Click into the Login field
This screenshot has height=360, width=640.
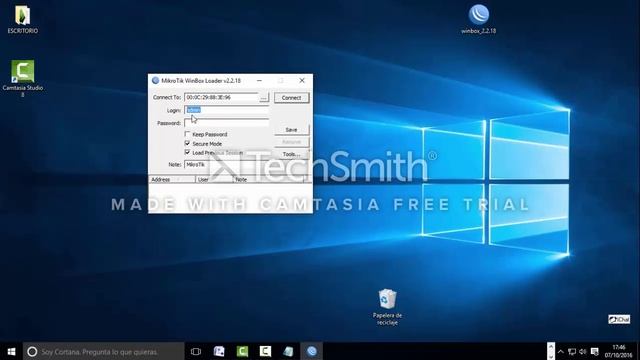click(227, 110)
